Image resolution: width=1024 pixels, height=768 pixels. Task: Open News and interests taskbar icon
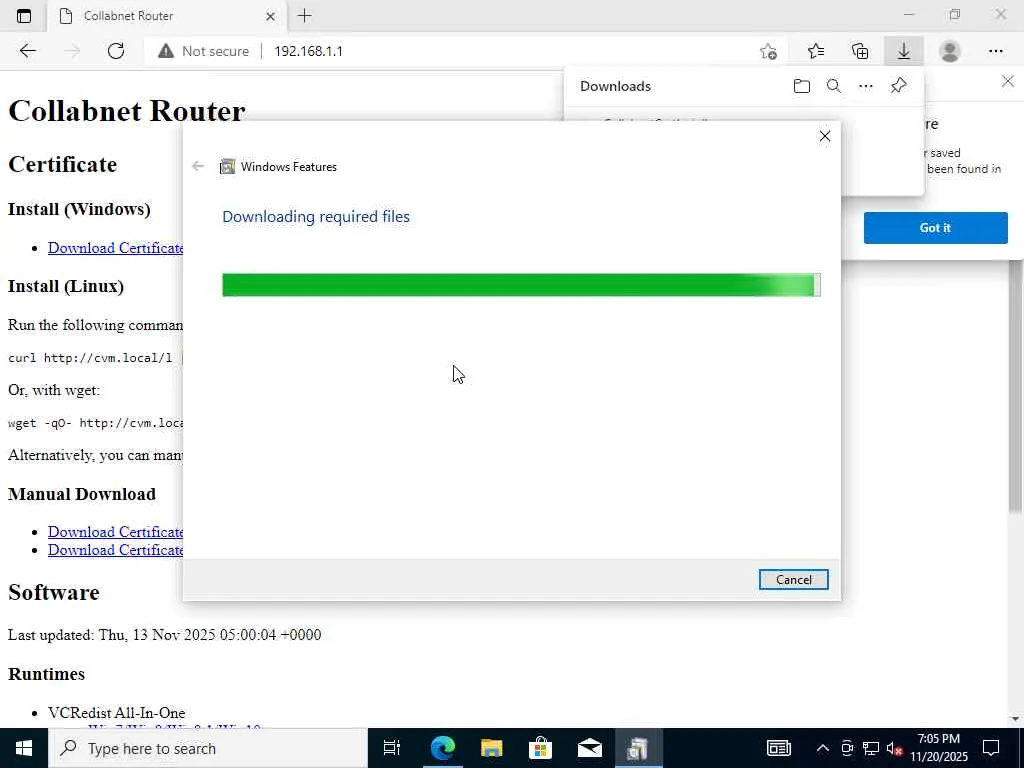(x=778, y=748)
